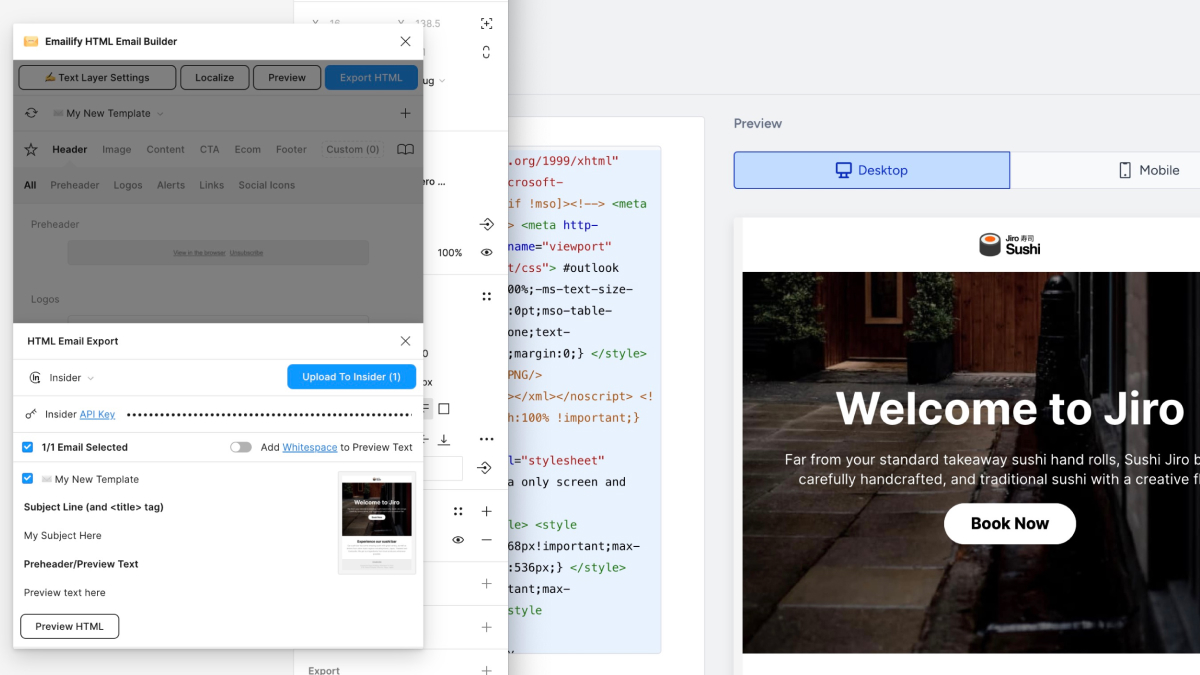Click the refresh icon beside My New Template

[31, 114]
